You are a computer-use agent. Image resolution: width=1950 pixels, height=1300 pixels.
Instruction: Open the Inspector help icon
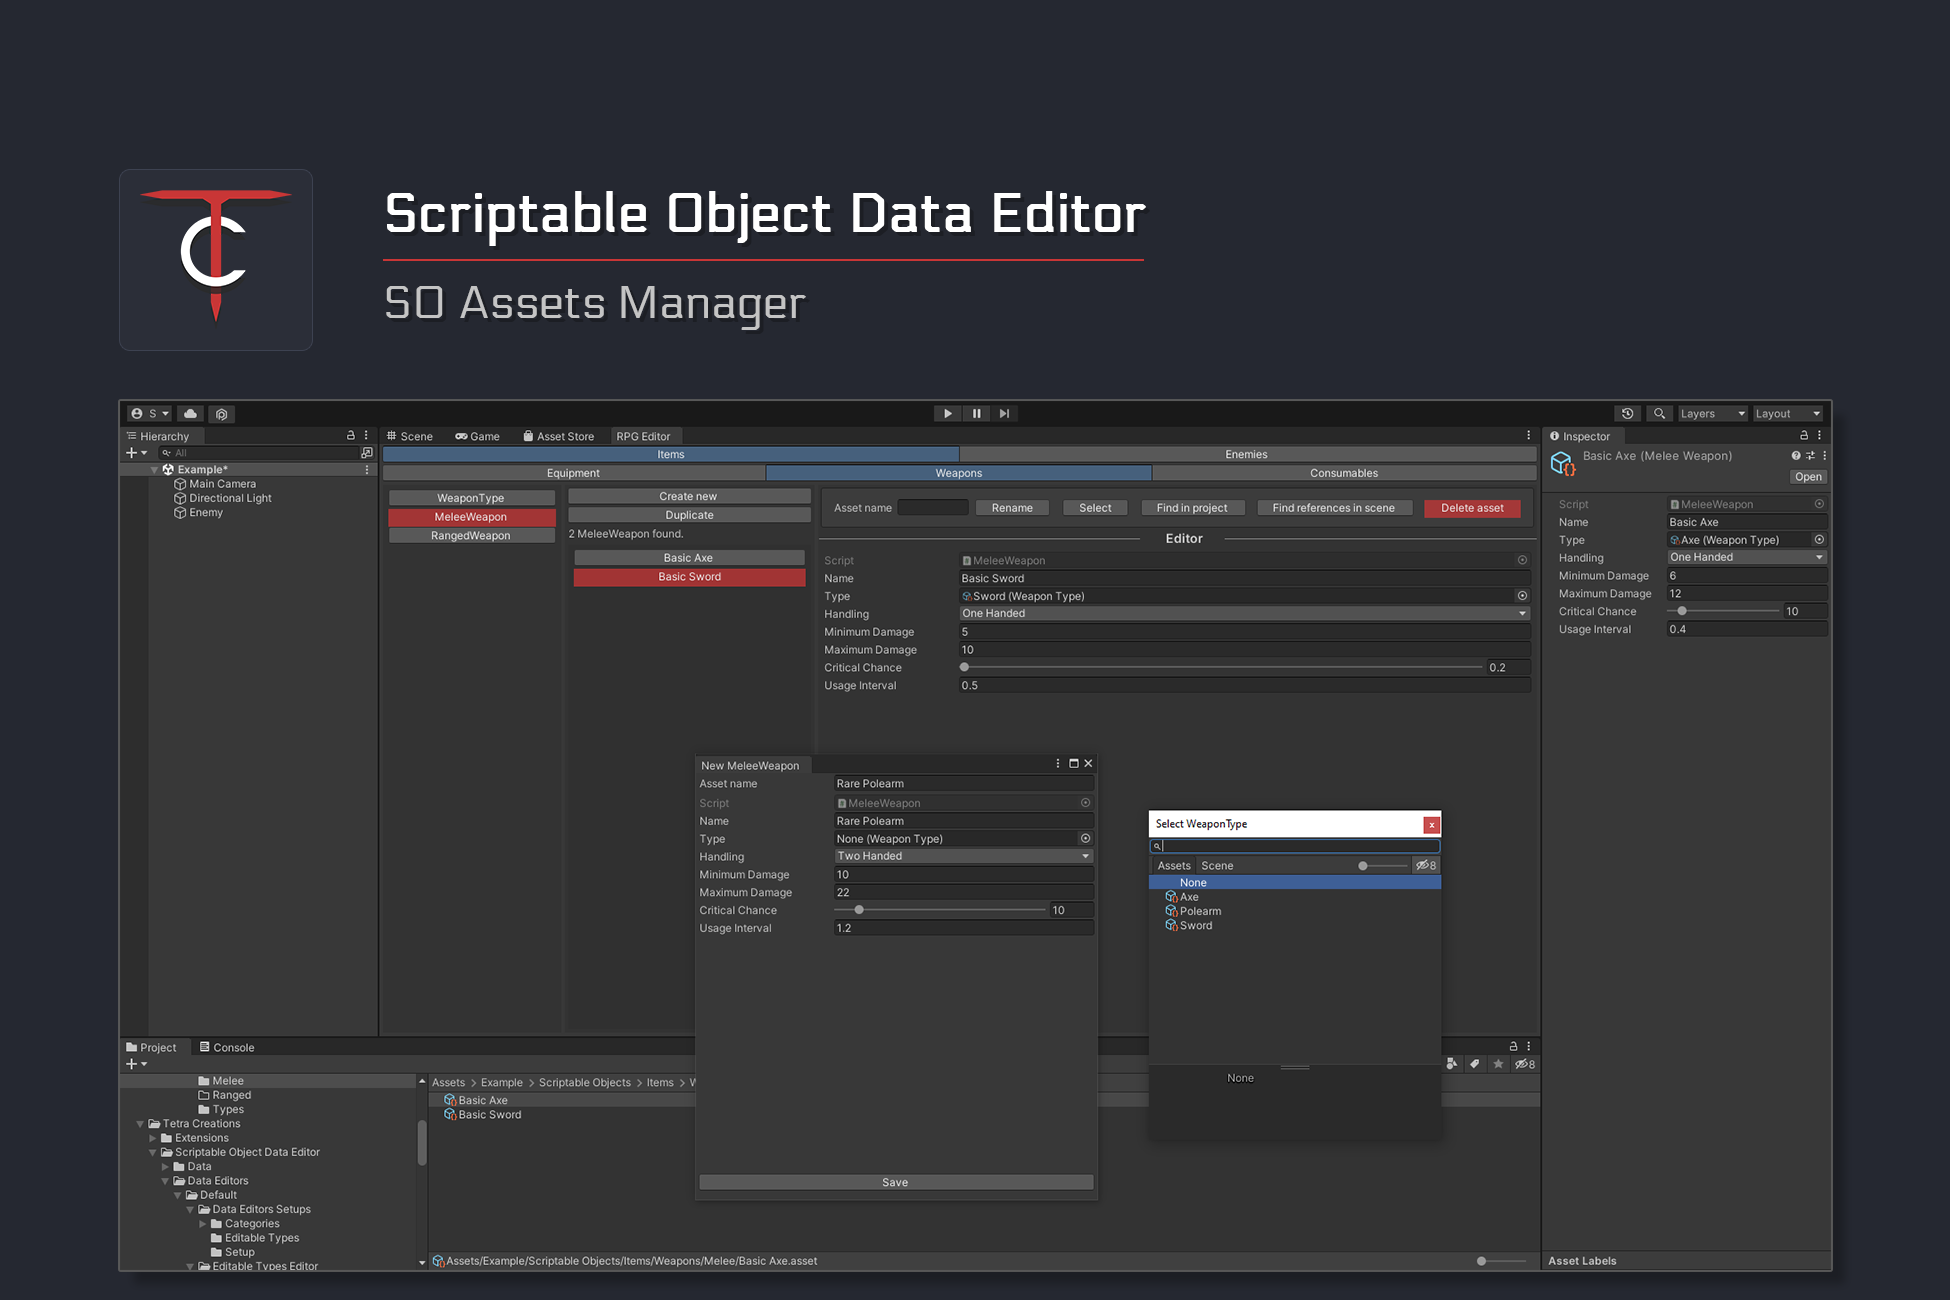pos(1796,456)
